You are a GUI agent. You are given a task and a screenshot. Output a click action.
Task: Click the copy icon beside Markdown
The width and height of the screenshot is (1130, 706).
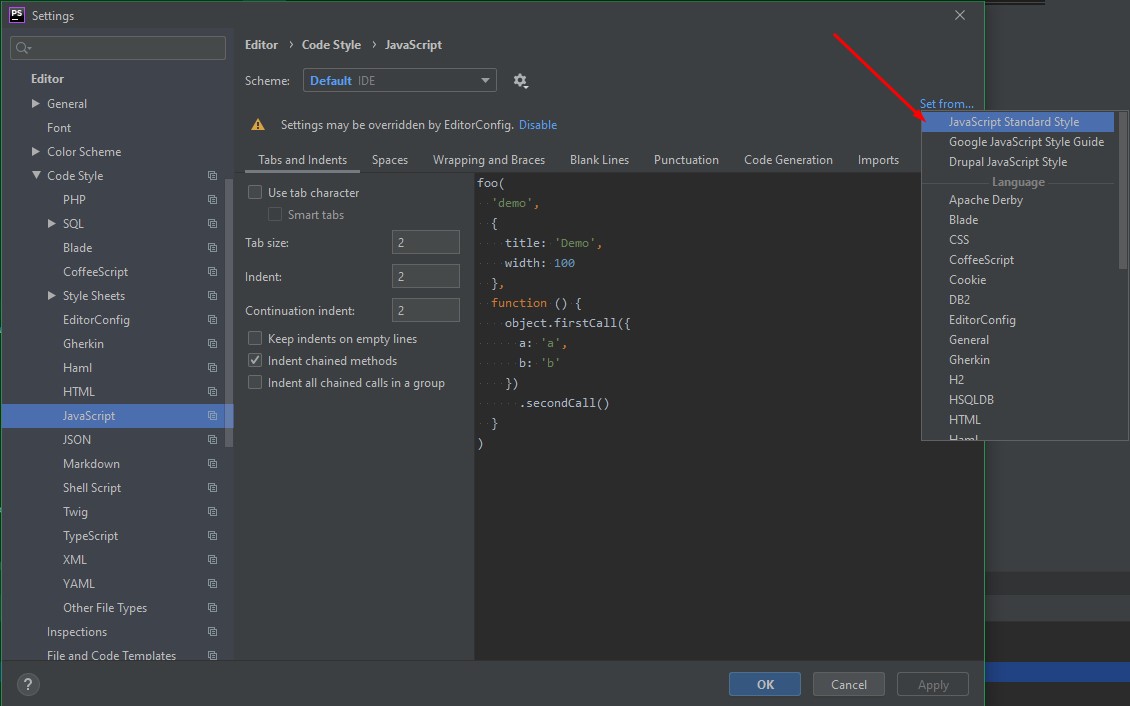[213, 464]
